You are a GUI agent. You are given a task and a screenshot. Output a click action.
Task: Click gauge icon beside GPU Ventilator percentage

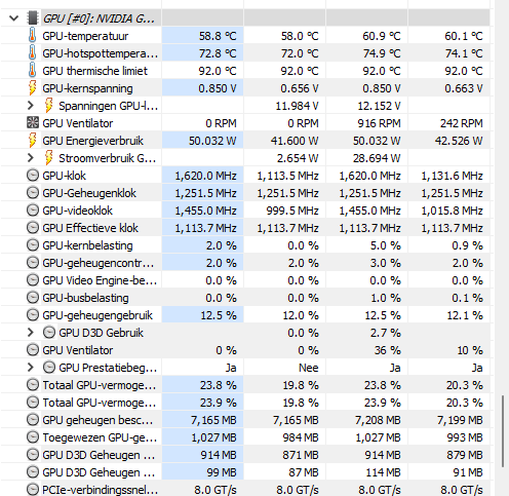click(32, 350)
